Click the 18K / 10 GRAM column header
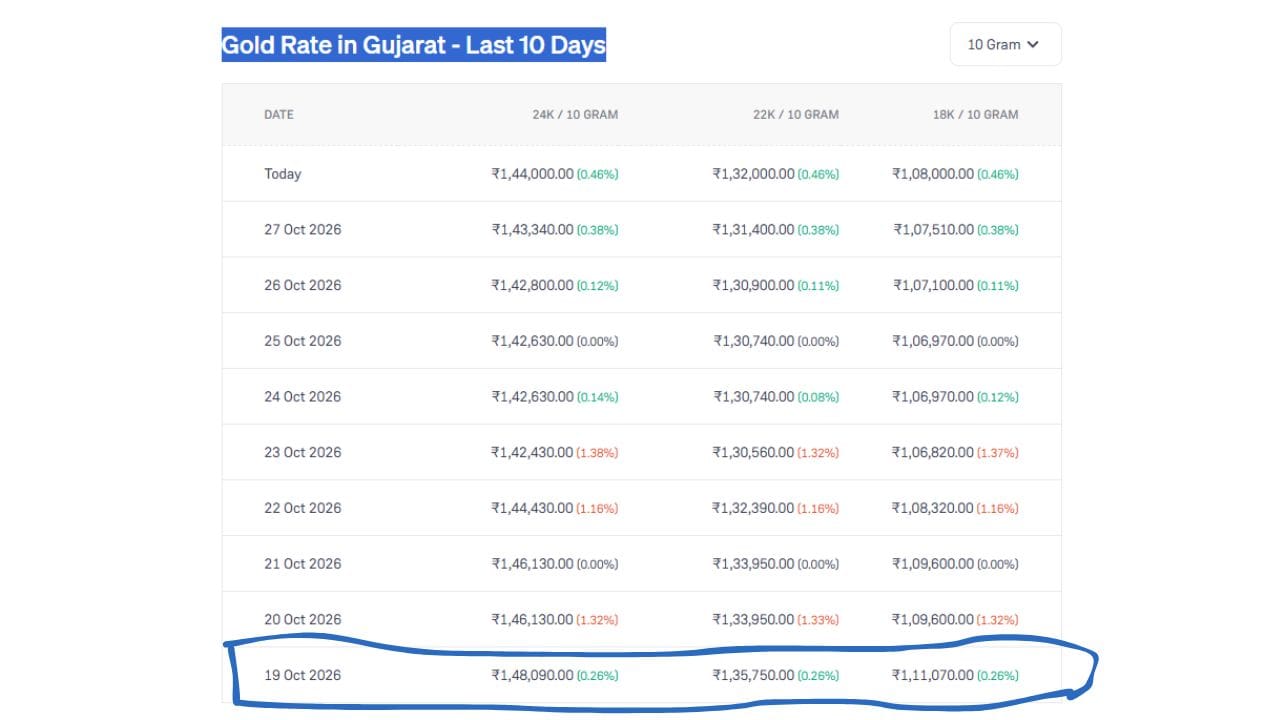Screen dimensions: 1280x720 click(976, 114)
